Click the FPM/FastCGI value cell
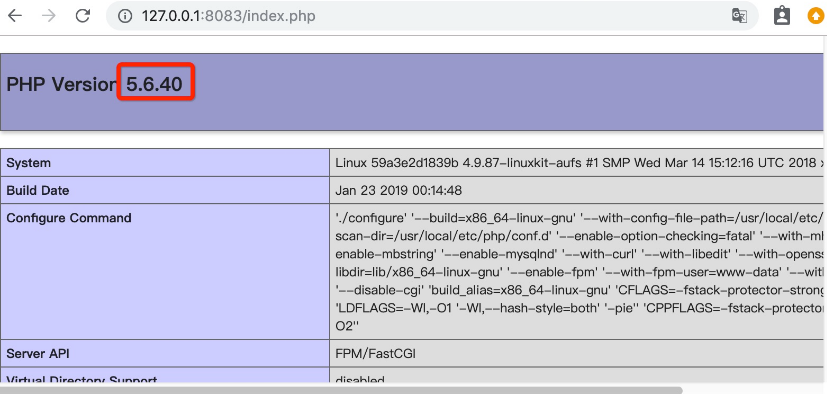Screen dimensions: 827x398 coord(578,354)
